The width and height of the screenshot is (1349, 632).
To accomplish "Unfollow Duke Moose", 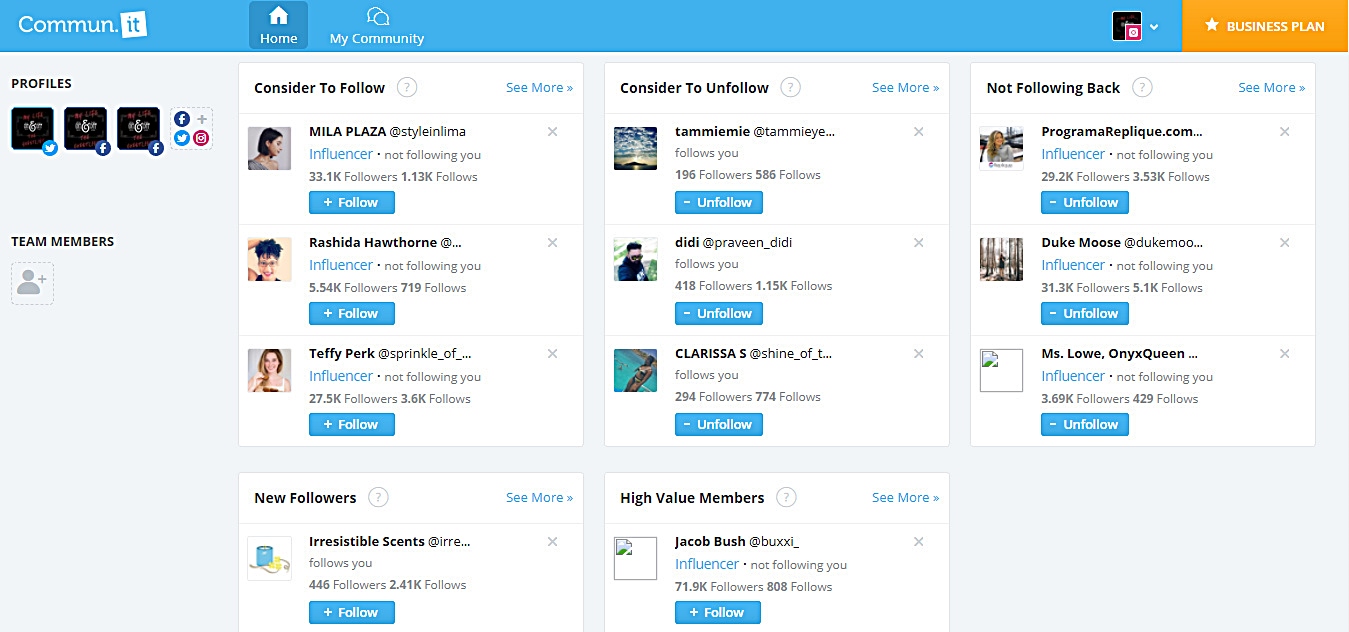I will coord(1084,313).
